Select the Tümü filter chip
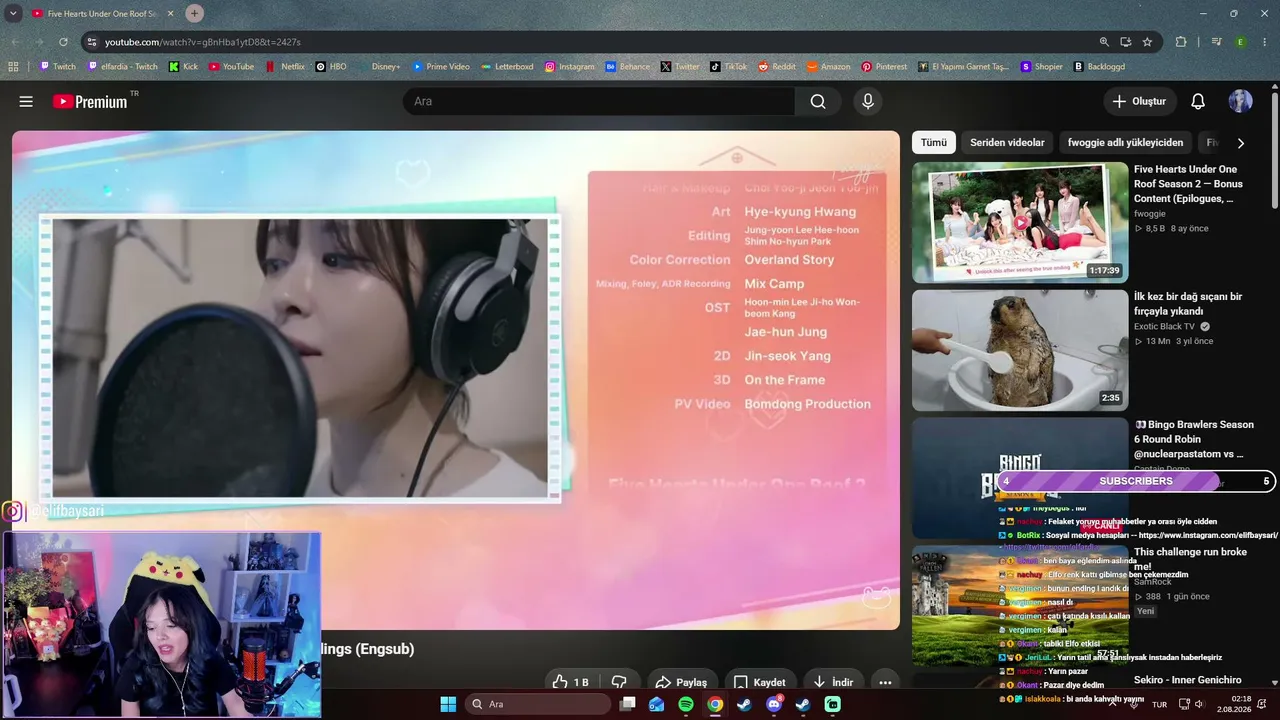Viewport: 1280px width, 720px height. (933, 143)
